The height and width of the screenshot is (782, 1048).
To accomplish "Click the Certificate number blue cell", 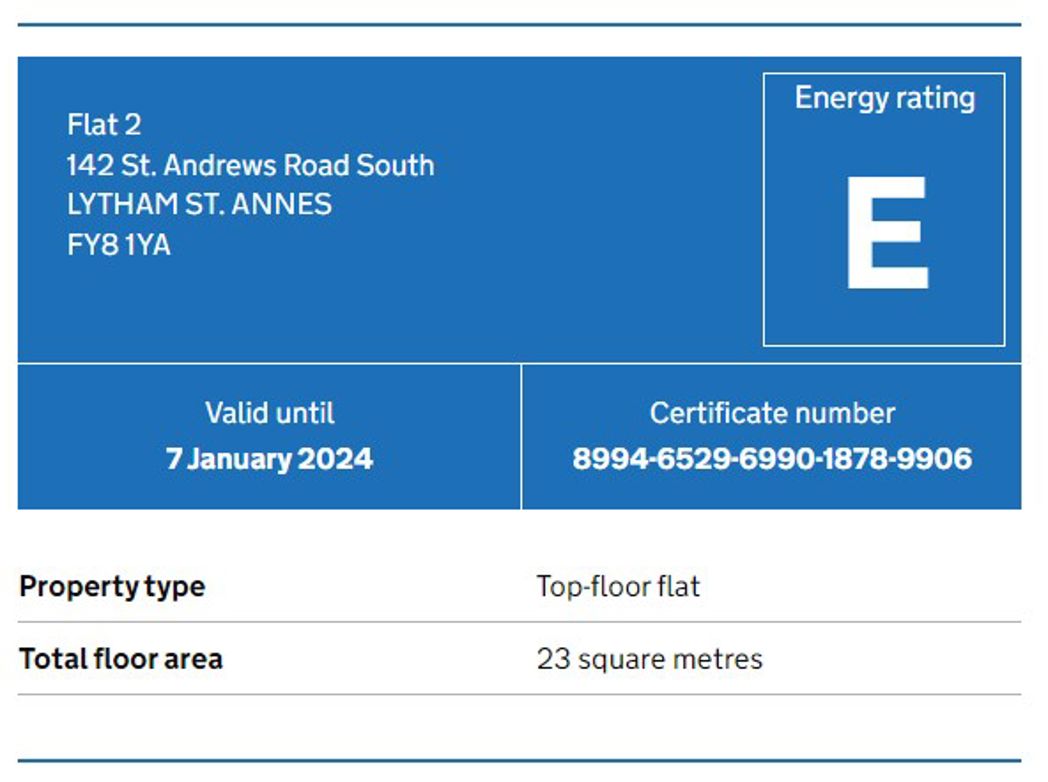I will coord(772,437).
